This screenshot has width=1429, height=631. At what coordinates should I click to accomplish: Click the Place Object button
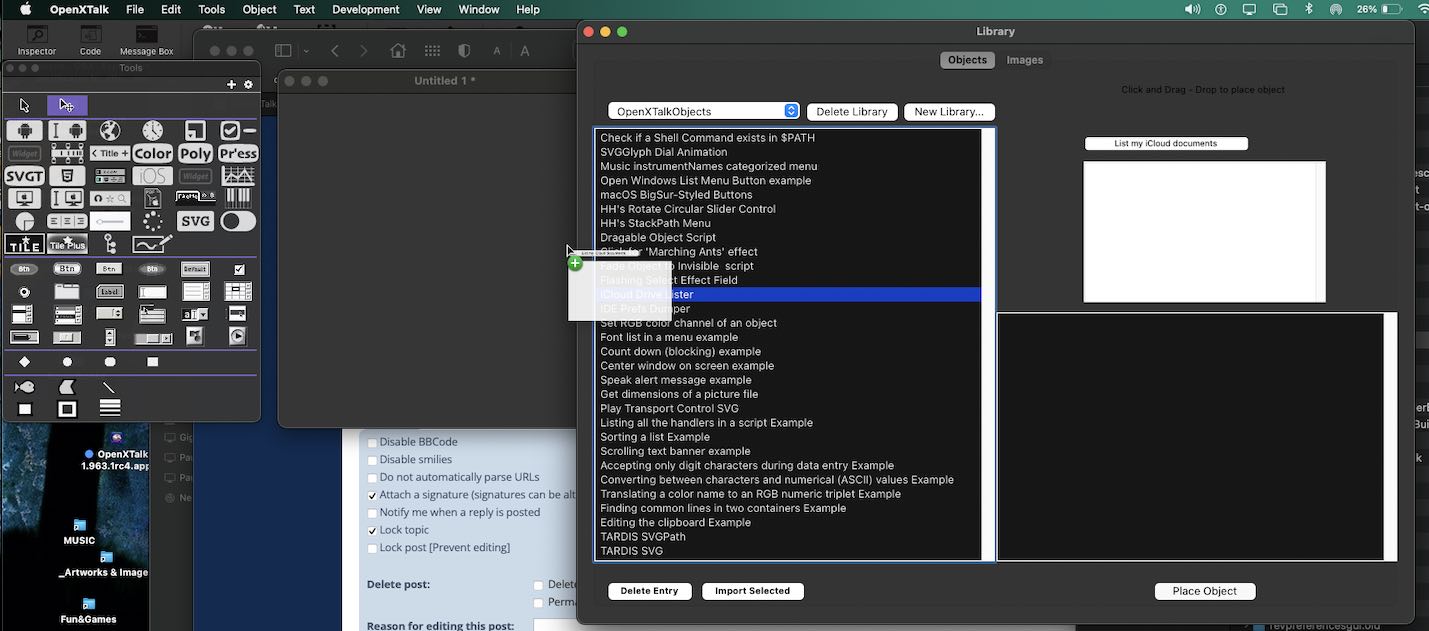click(x=1205, y=591)
